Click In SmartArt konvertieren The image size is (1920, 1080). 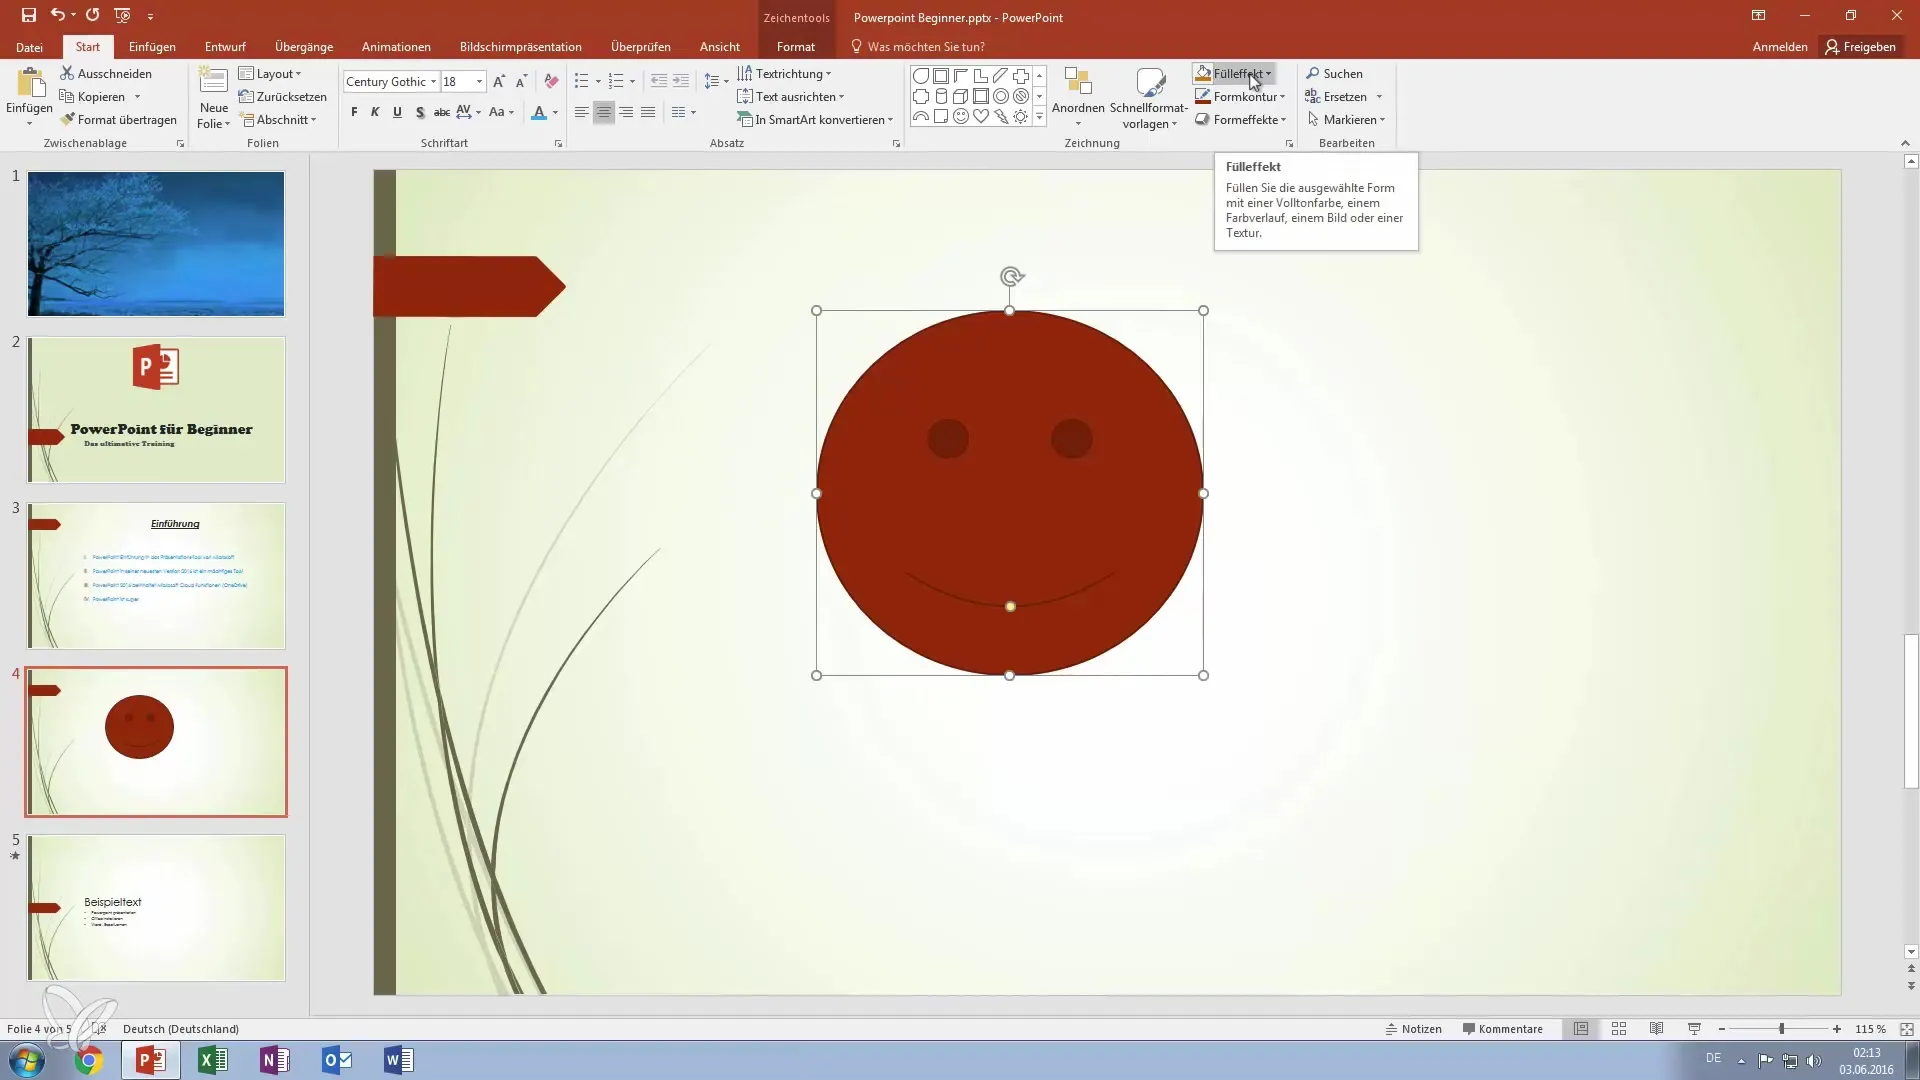[x=815, y=120]
